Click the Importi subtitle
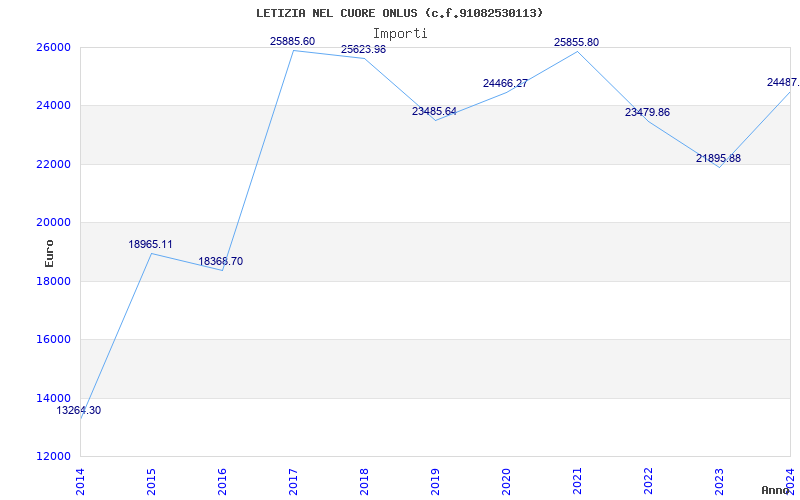The width and height of the screenshot is (800, 500). (x=399, y=34)
